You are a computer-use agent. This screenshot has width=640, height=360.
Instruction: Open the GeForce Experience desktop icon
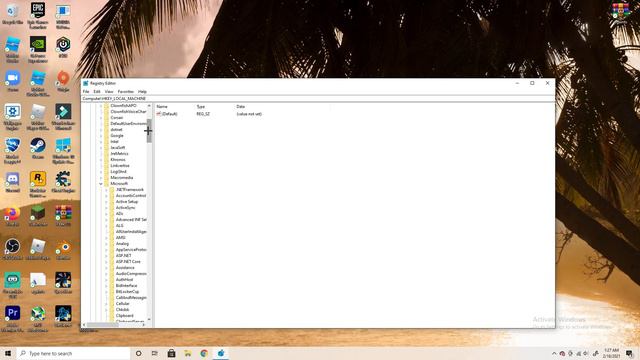pyautogui.click(x=38, y=49)
